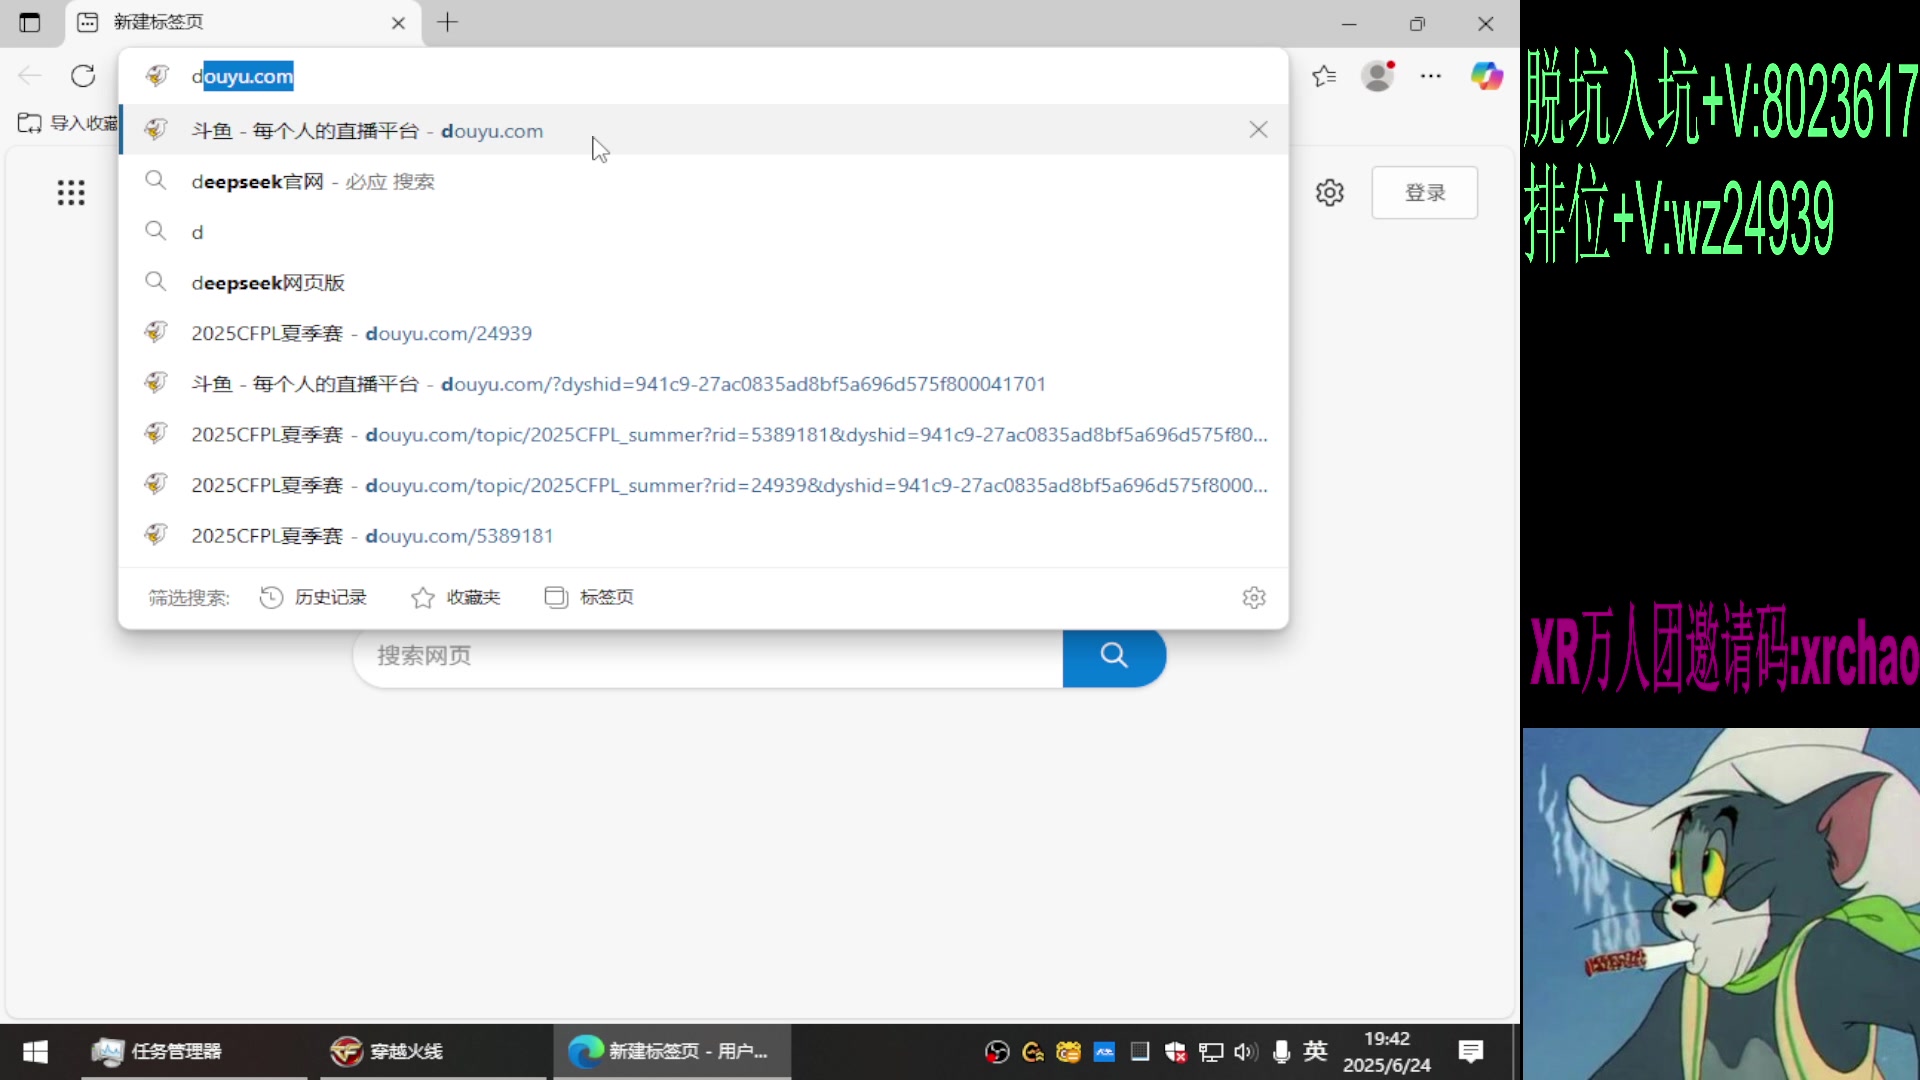Image resolution: width=1920 pixels, height=1080 pixels.
Task: Click the 登录 sign-in button
Action: click(x=1424, y=192)
